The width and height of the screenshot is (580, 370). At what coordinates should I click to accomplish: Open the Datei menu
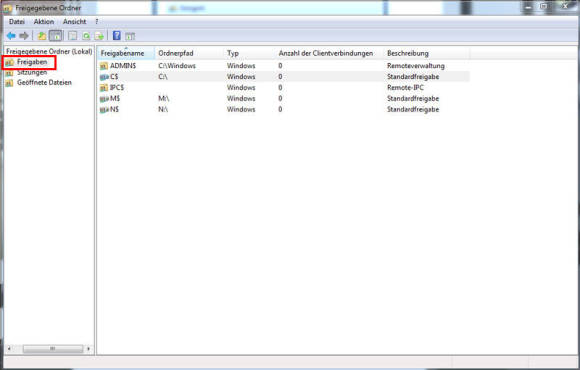[x=17, y=22]
